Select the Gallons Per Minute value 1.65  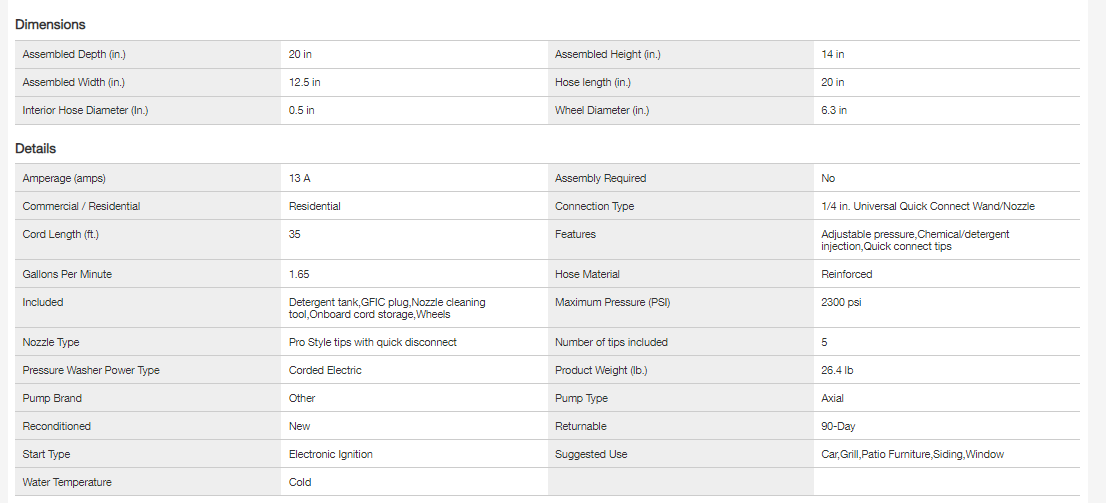click(299, 274)
